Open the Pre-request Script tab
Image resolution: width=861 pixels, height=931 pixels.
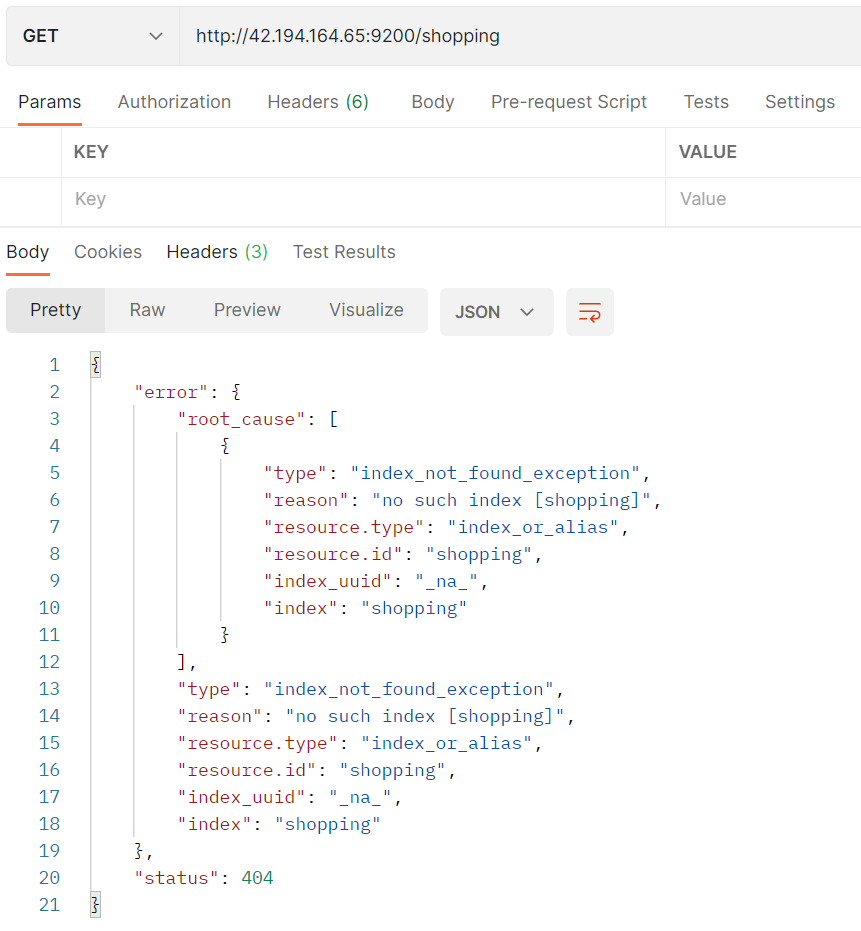(568, 102)
